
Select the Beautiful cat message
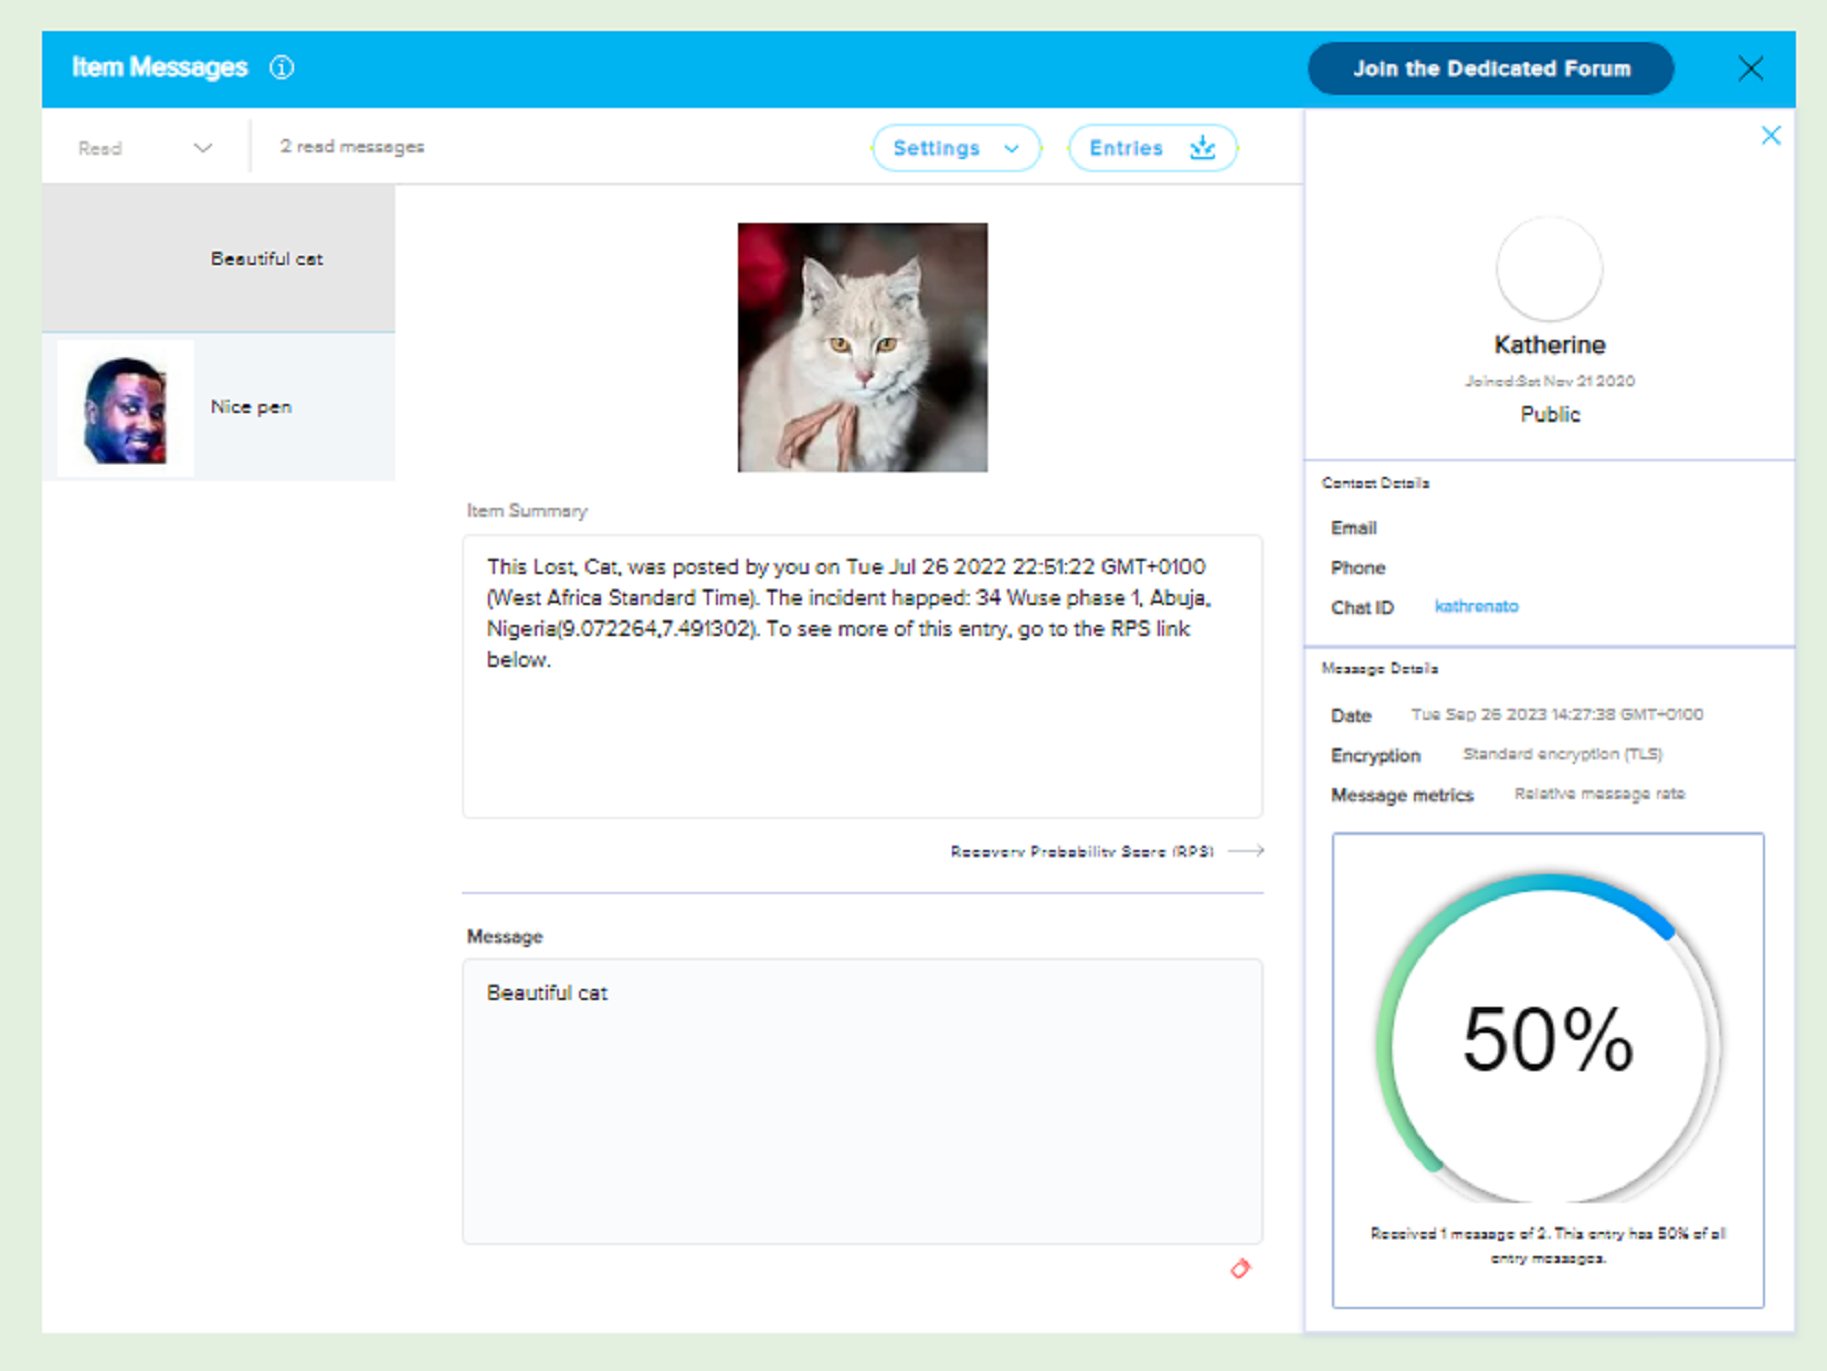219,258
